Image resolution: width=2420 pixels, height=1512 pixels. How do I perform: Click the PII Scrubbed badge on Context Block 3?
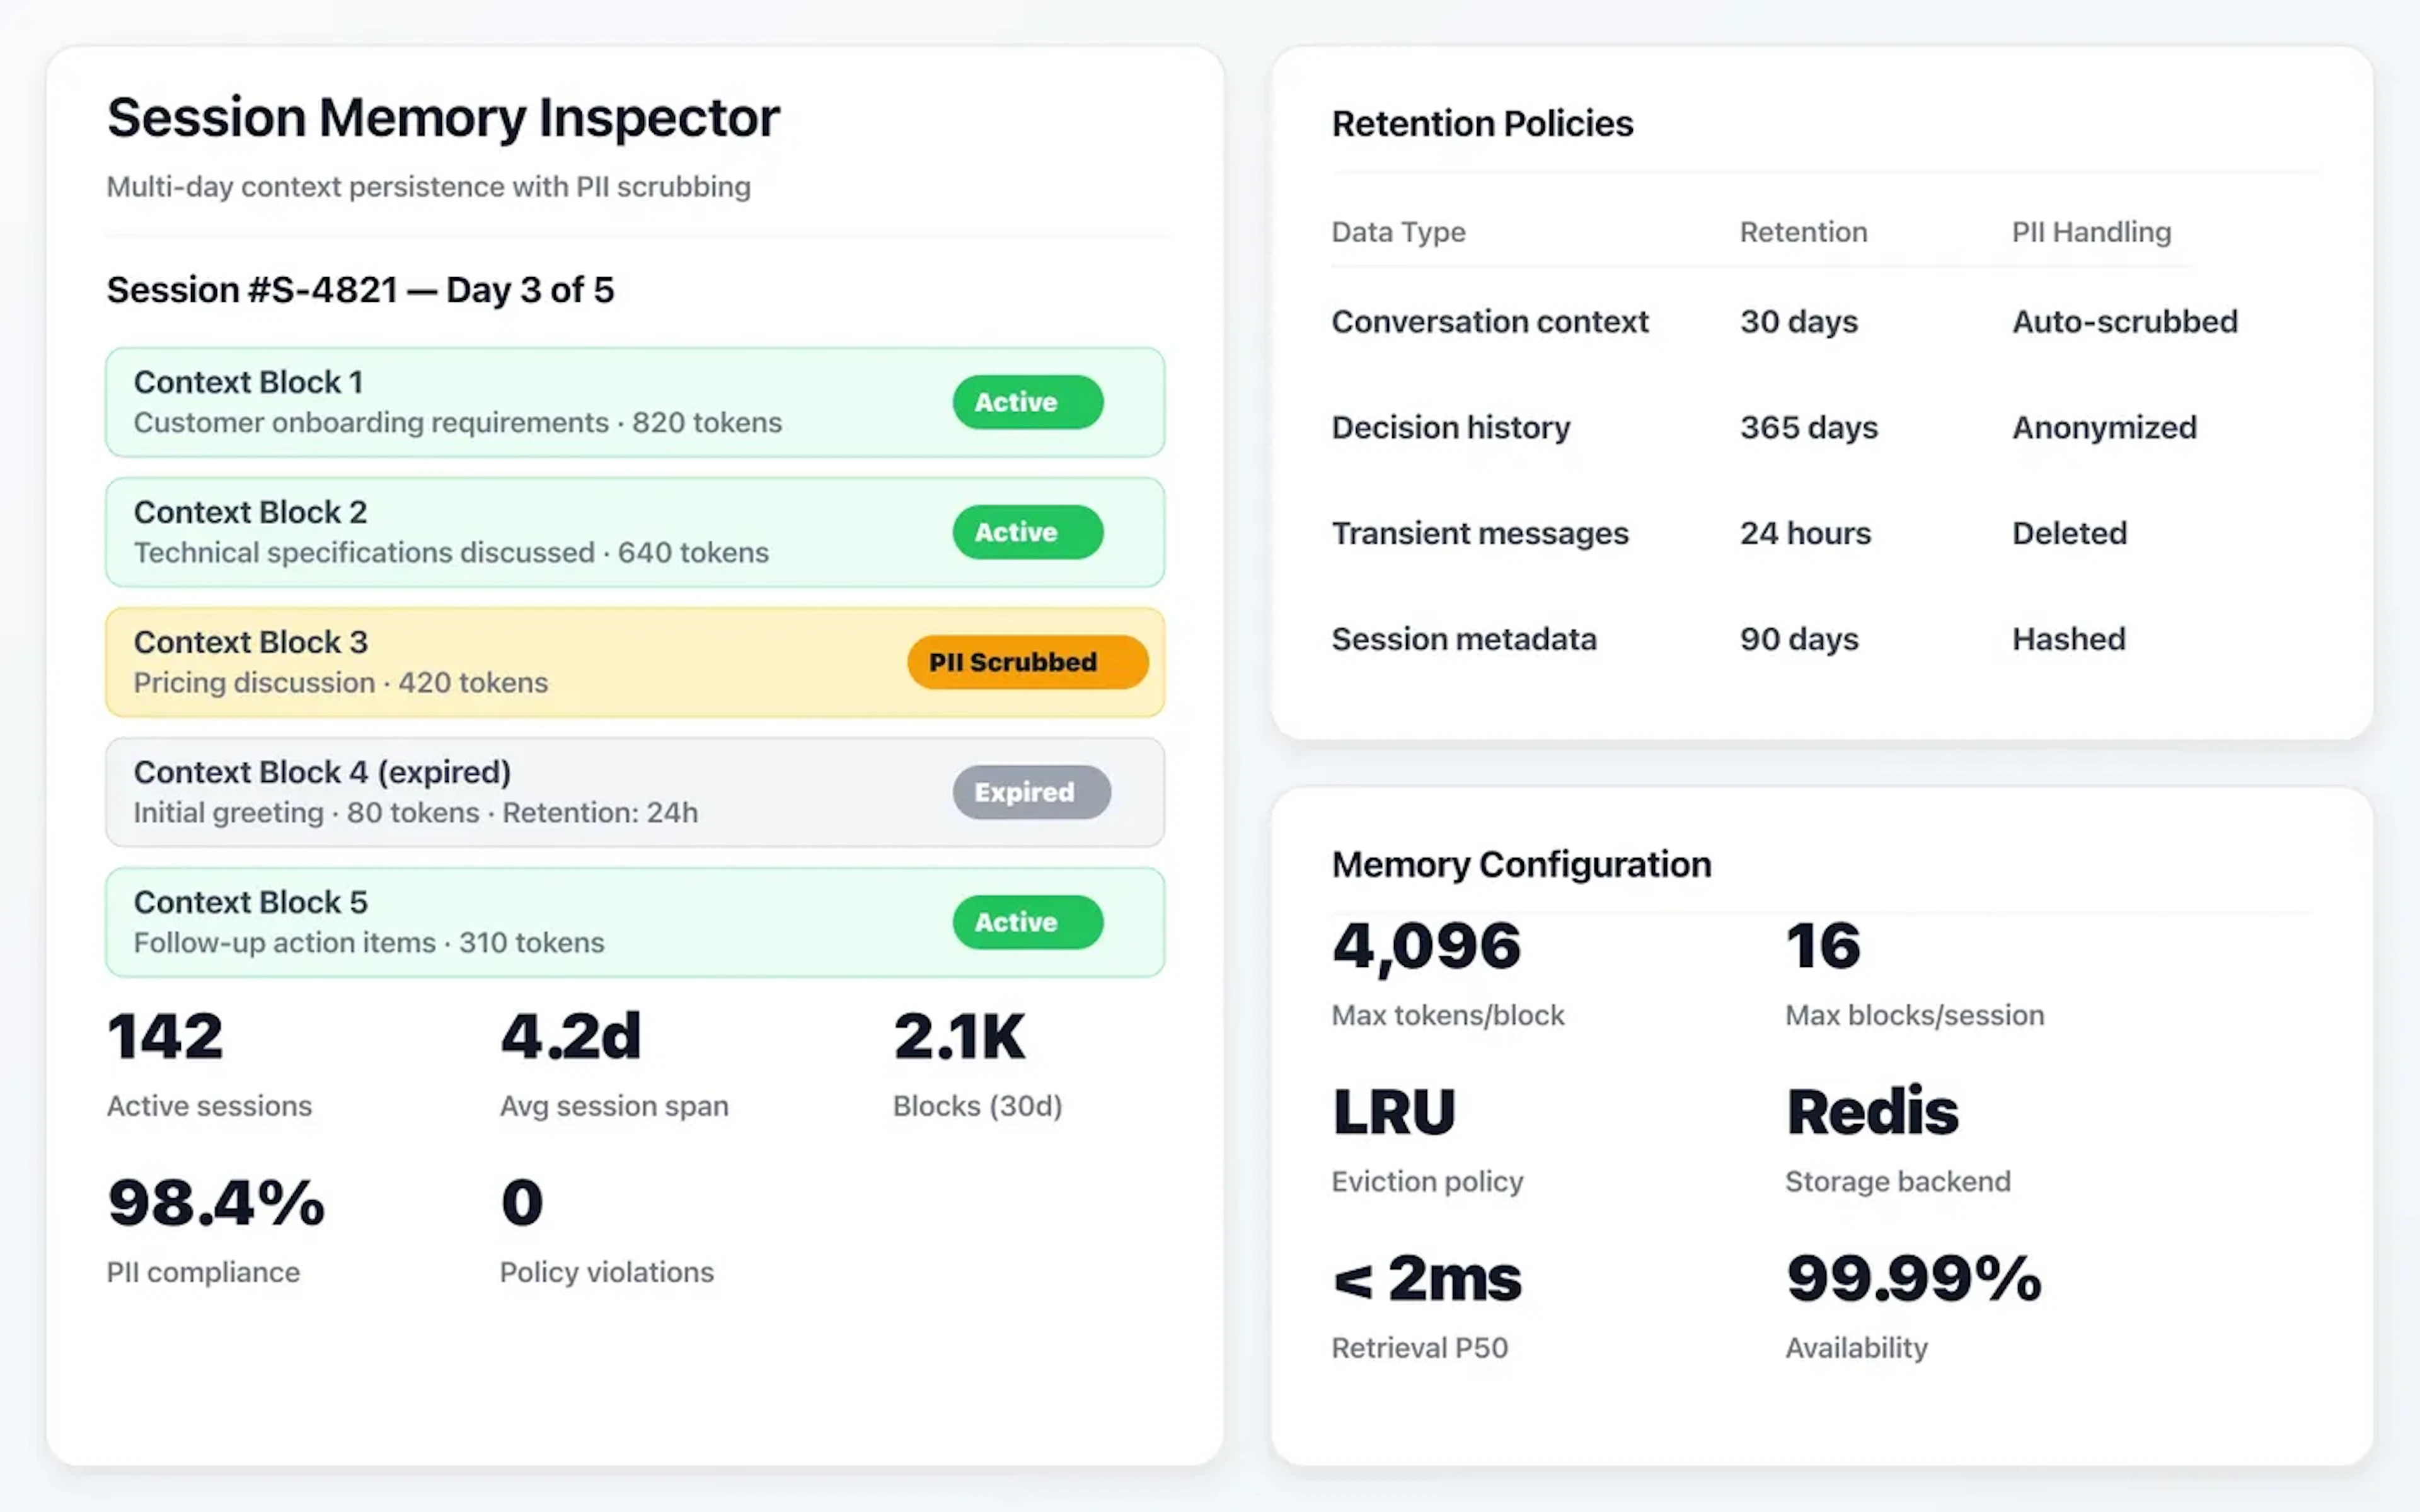click(1027, 661)
